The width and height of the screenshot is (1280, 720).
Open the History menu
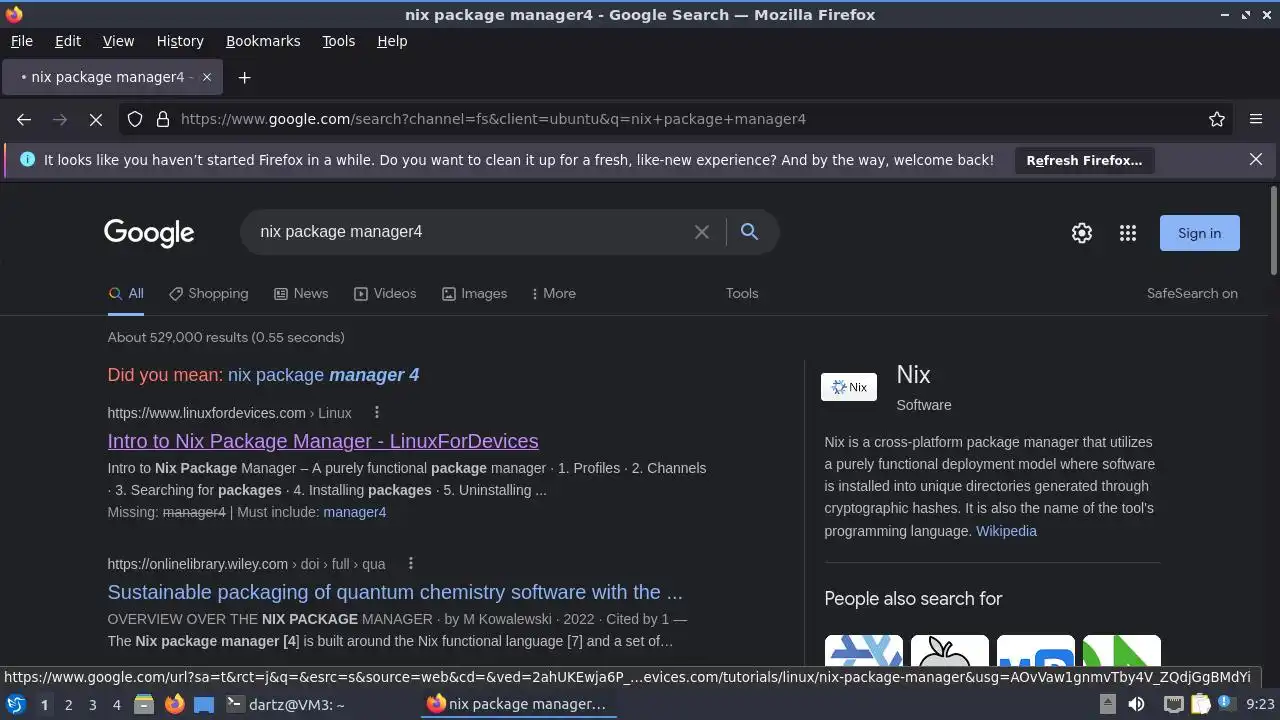180,41
